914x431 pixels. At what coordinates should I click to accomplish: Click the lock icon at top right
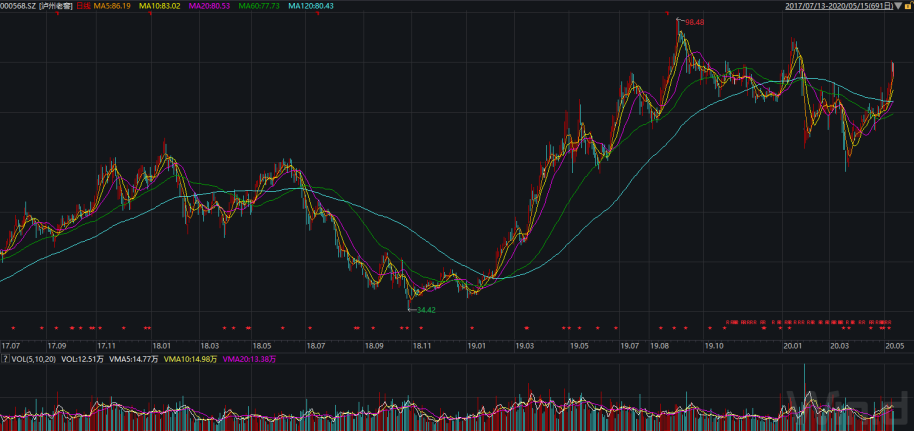point(908,6)
